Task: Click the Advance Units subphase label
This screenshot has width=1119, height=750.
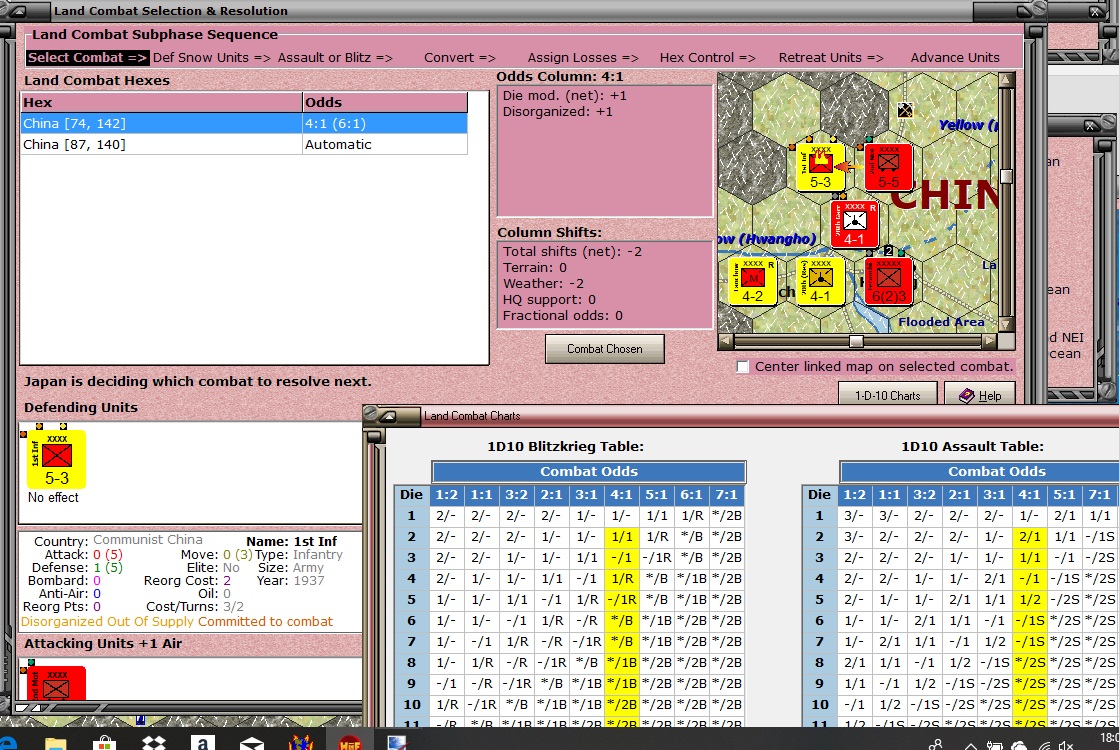Action: tap(955, 58)
